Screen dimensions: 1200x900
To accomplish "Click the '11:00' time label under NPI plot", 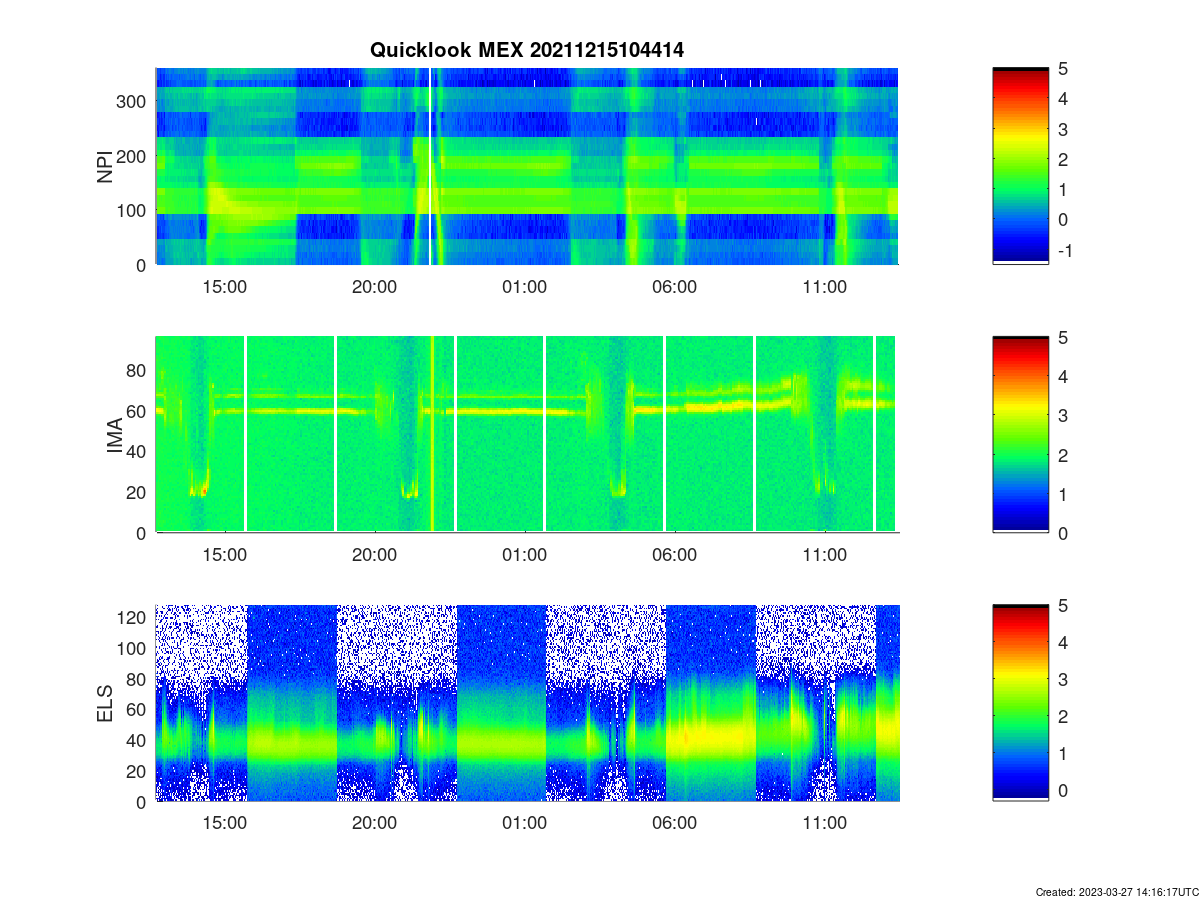I will [x=825, y=286].
